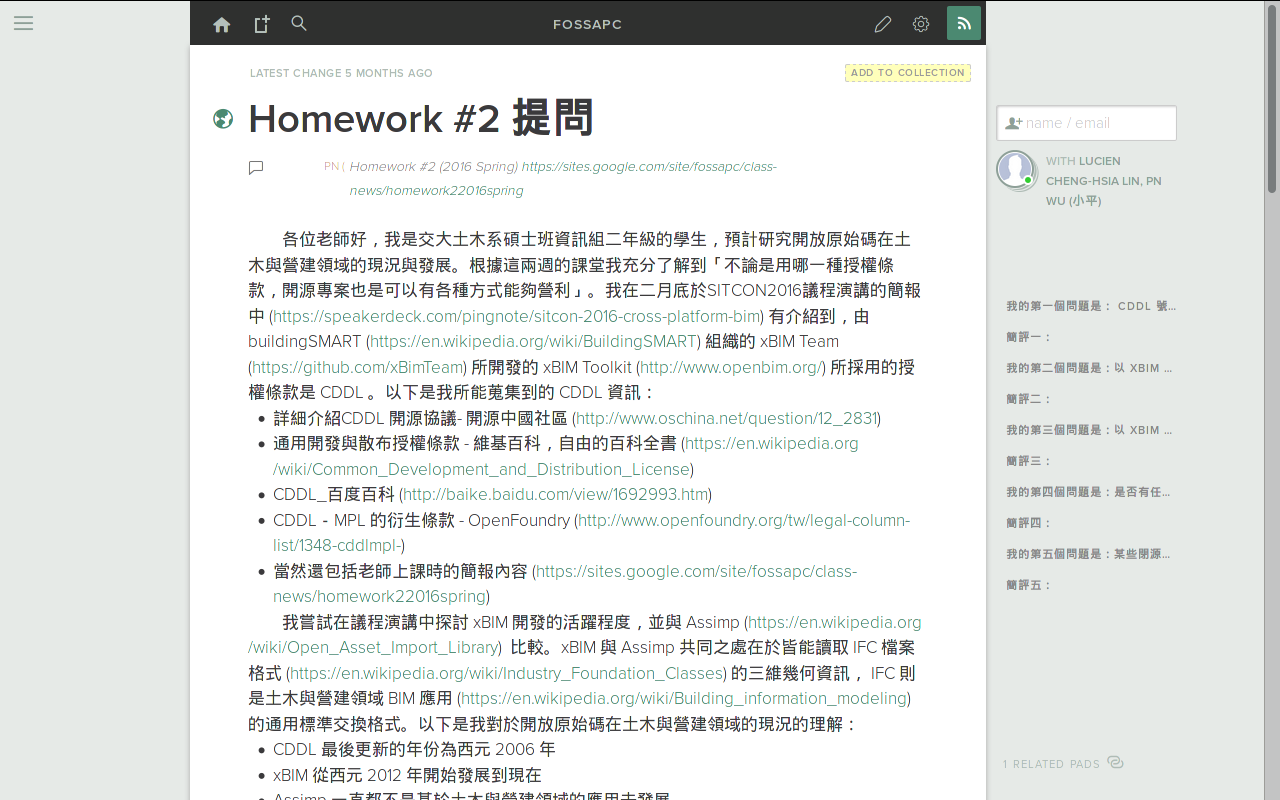Open the search magnifier icon
This screenshot has width=1280, height=800.
pos(298,23)
